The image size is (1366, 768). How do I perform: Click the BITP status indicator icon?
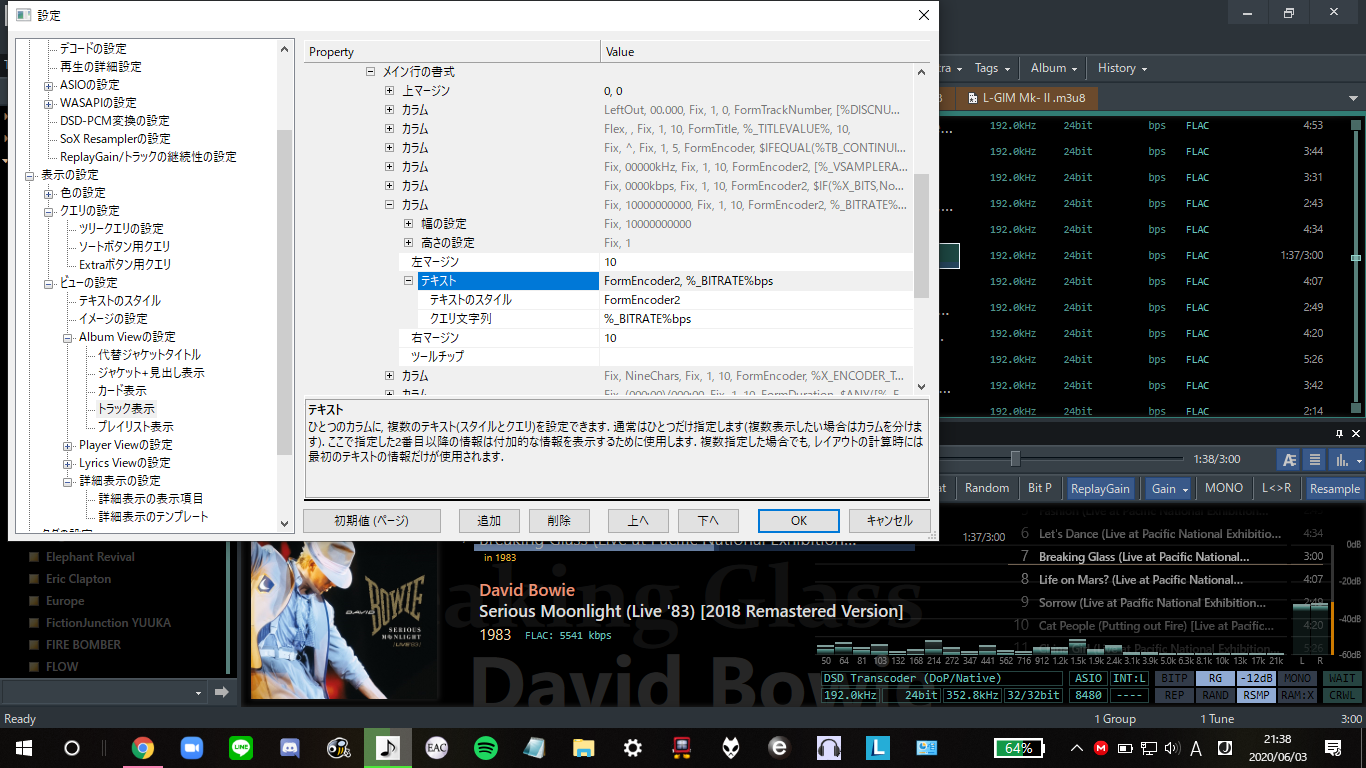click(1175, 678)
